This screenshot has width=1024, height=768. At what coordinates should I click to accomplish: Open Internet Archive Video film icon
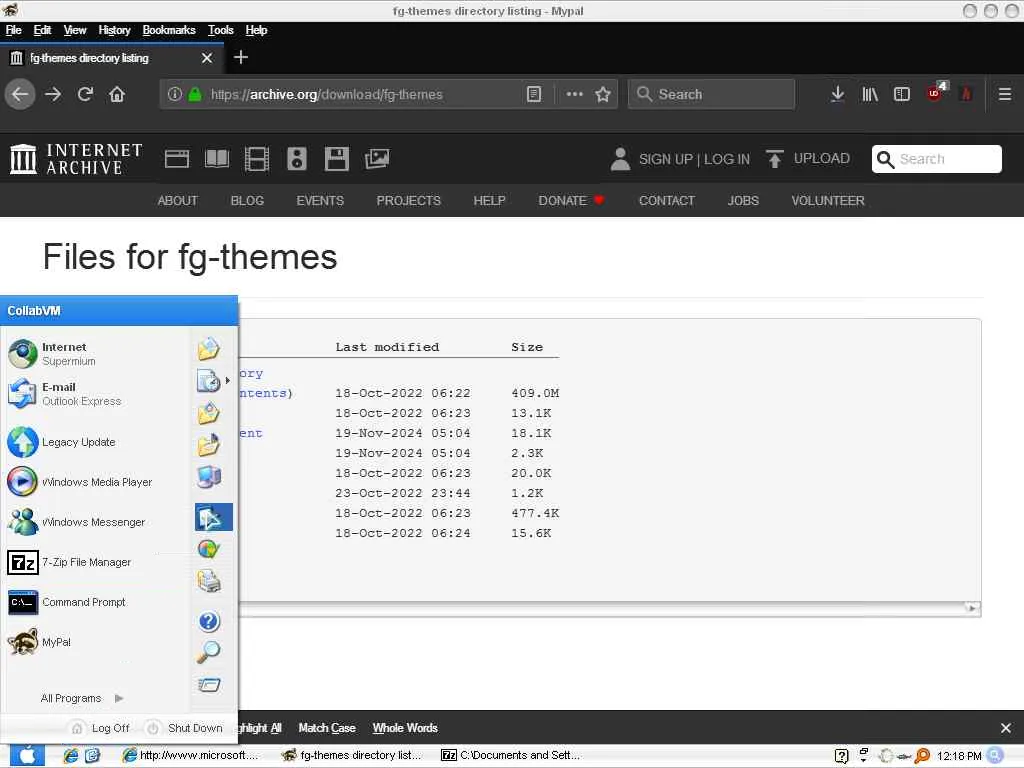[257, 159]
